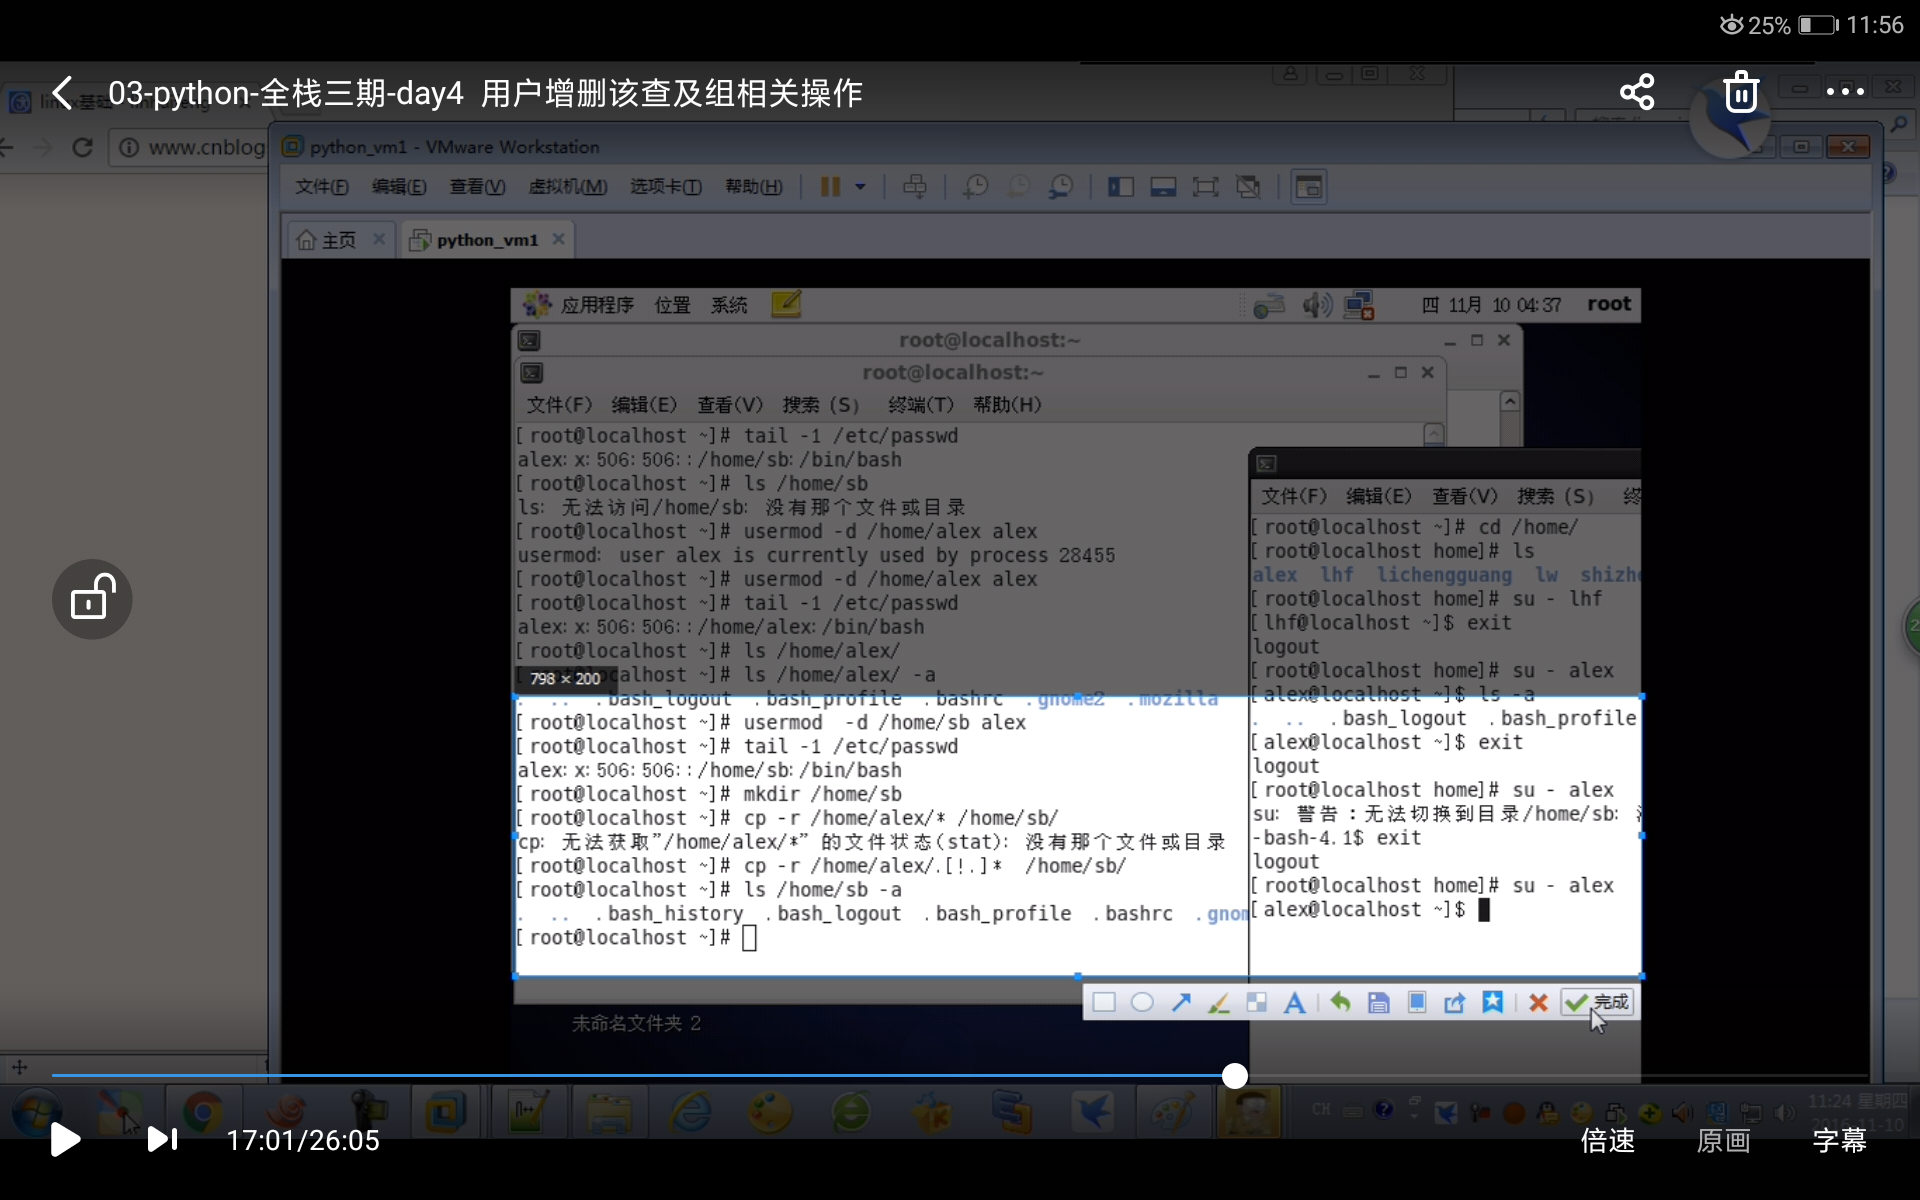Toggle the screen lock button
Image resolution: width=1920 pixels, height=1200 pixels.
(92, 599)
